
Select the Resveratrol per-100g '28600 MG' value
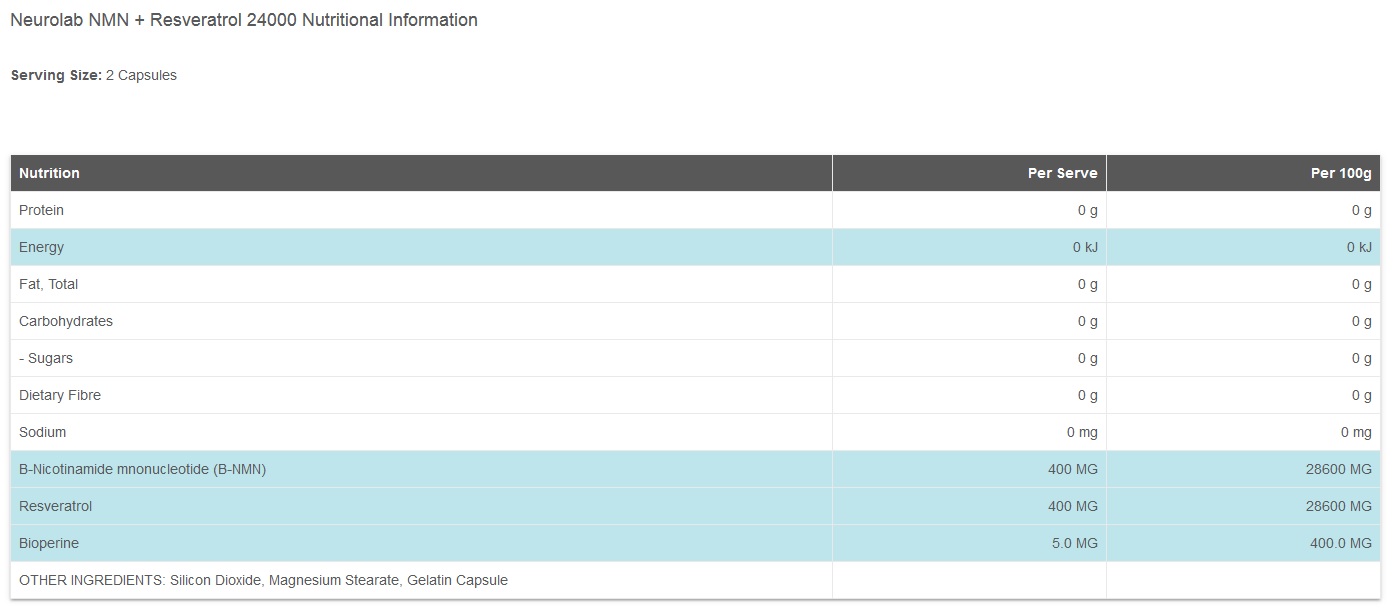(x=1340, y=506)
